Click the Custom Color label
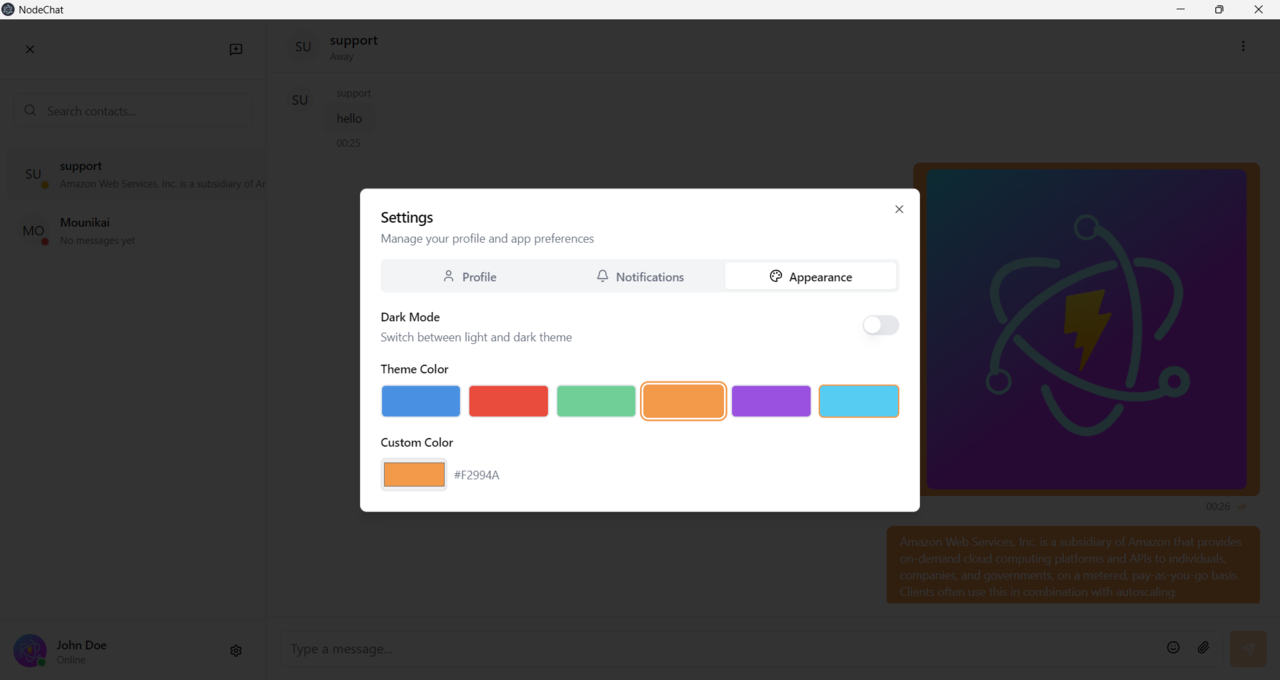Viewport: 1280px width, 680px height. pos(417,442)
